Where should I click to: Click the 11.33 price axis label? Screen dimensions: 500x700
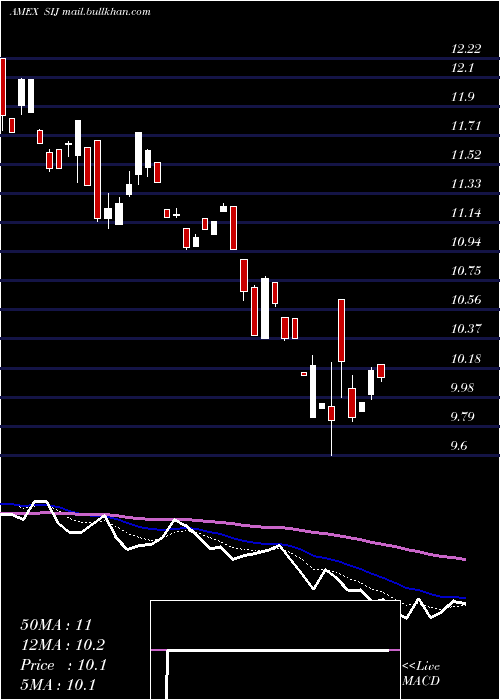[466, 184]
